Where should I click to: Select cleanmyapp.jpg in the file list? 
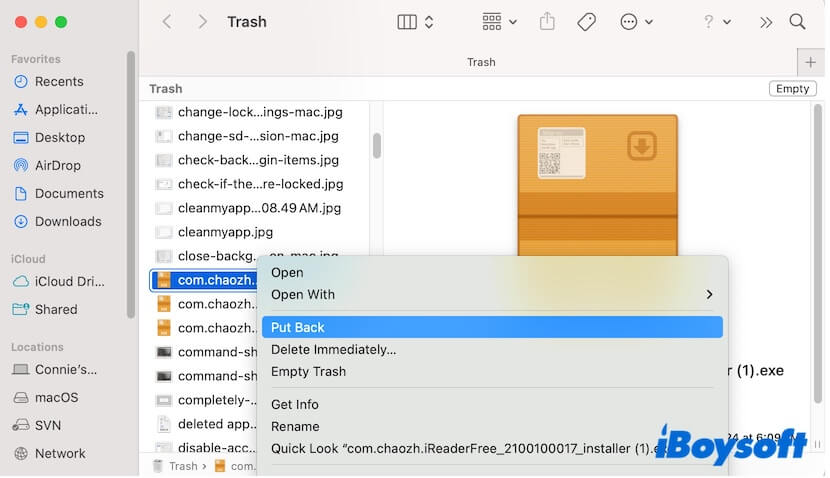[225, 232]
